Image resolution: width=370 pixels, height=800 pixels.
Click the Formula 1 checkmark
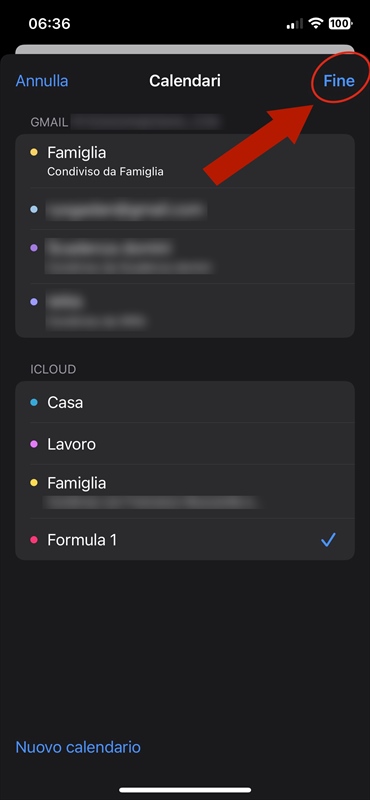(x=328, y=540)
